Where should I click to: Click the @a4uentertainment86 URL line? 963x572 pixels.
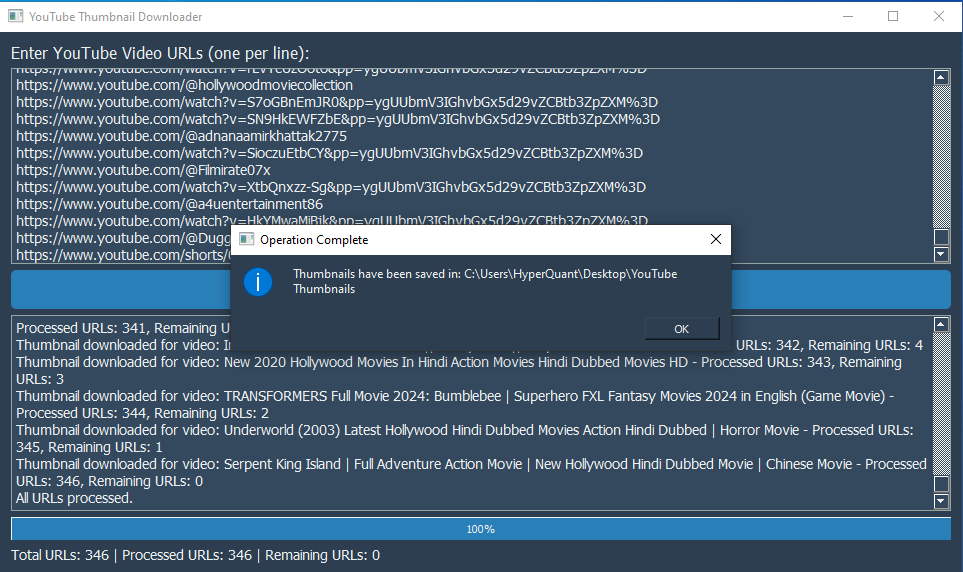(x=169, y=204)
